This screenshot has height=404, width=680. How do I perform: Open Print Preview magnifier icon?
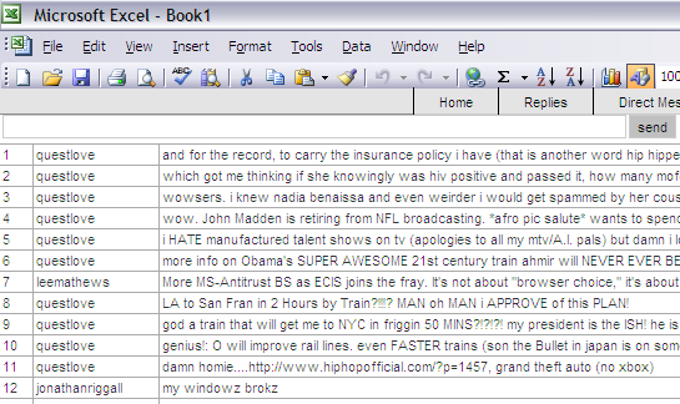click(x=146, y=78)
